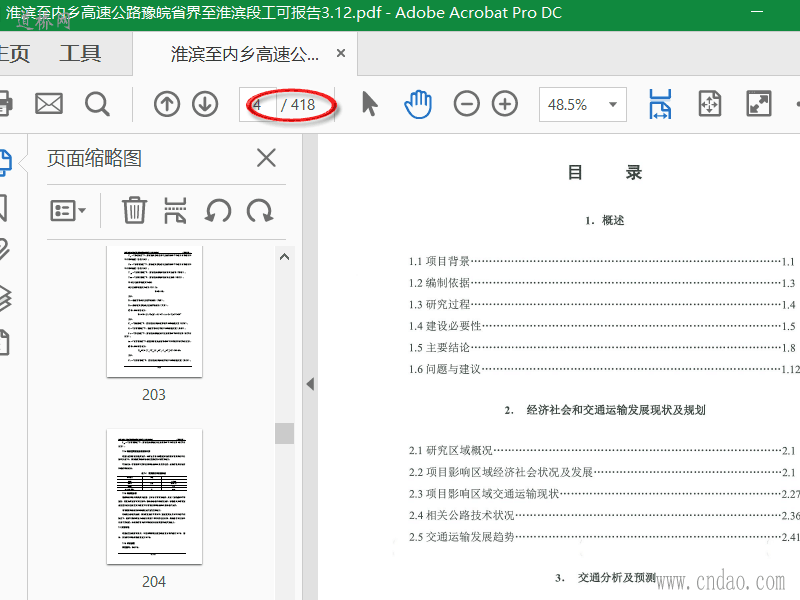The width and height of the screenshot is (800, 600).
Task: Fit one full page in window
Action: [710, 104]
